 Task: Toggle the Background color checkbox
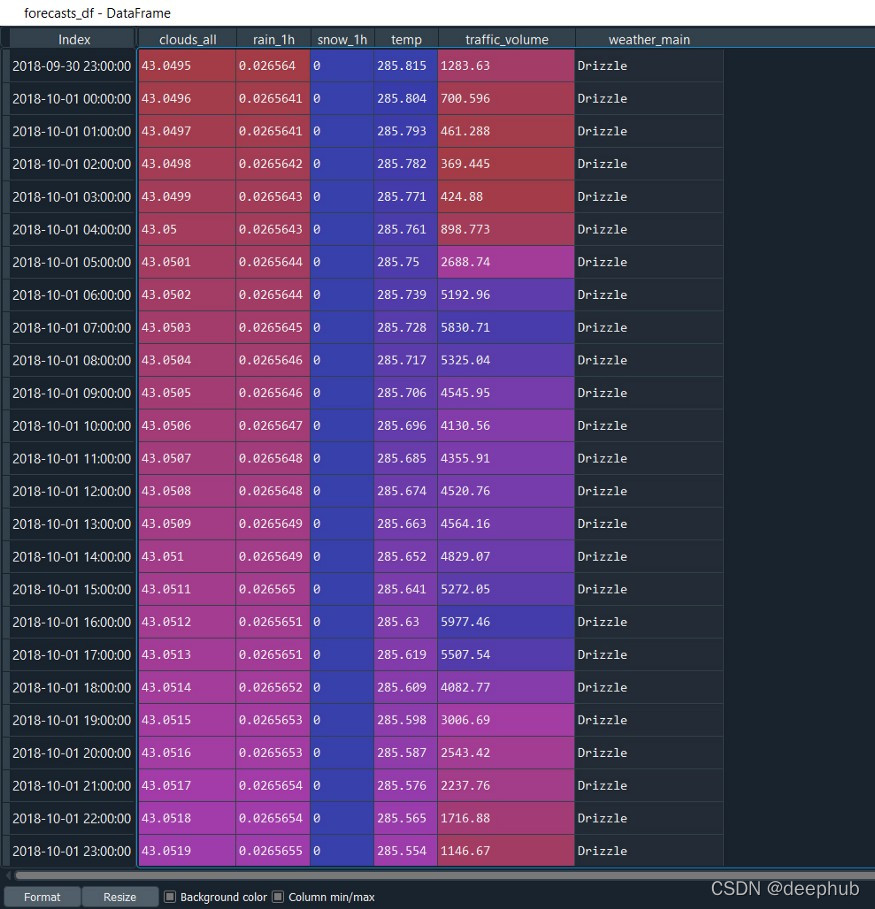pos(170,897)
